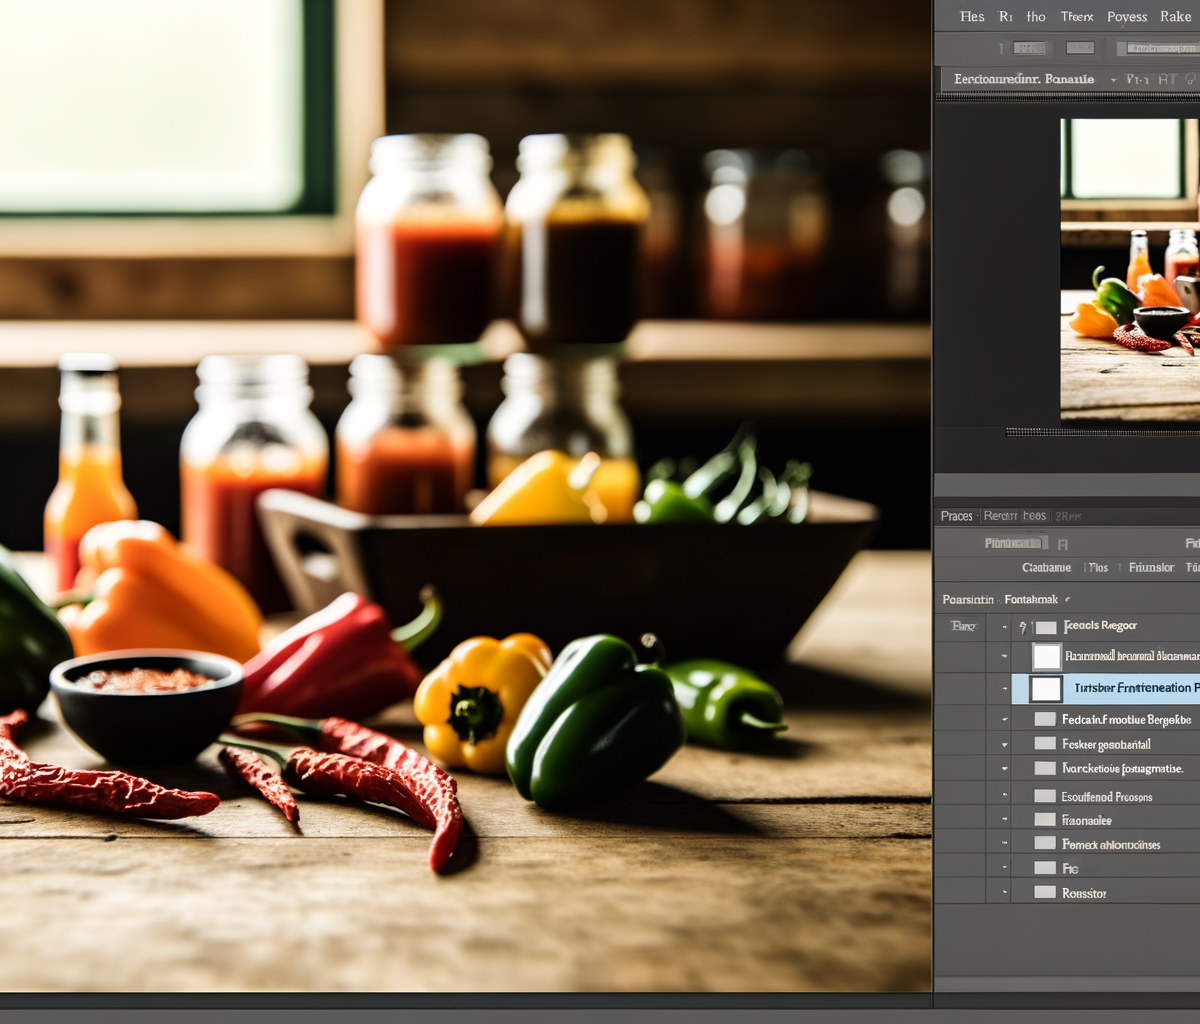
Task: Open the Fles menu
Action: tap(971, 17)
